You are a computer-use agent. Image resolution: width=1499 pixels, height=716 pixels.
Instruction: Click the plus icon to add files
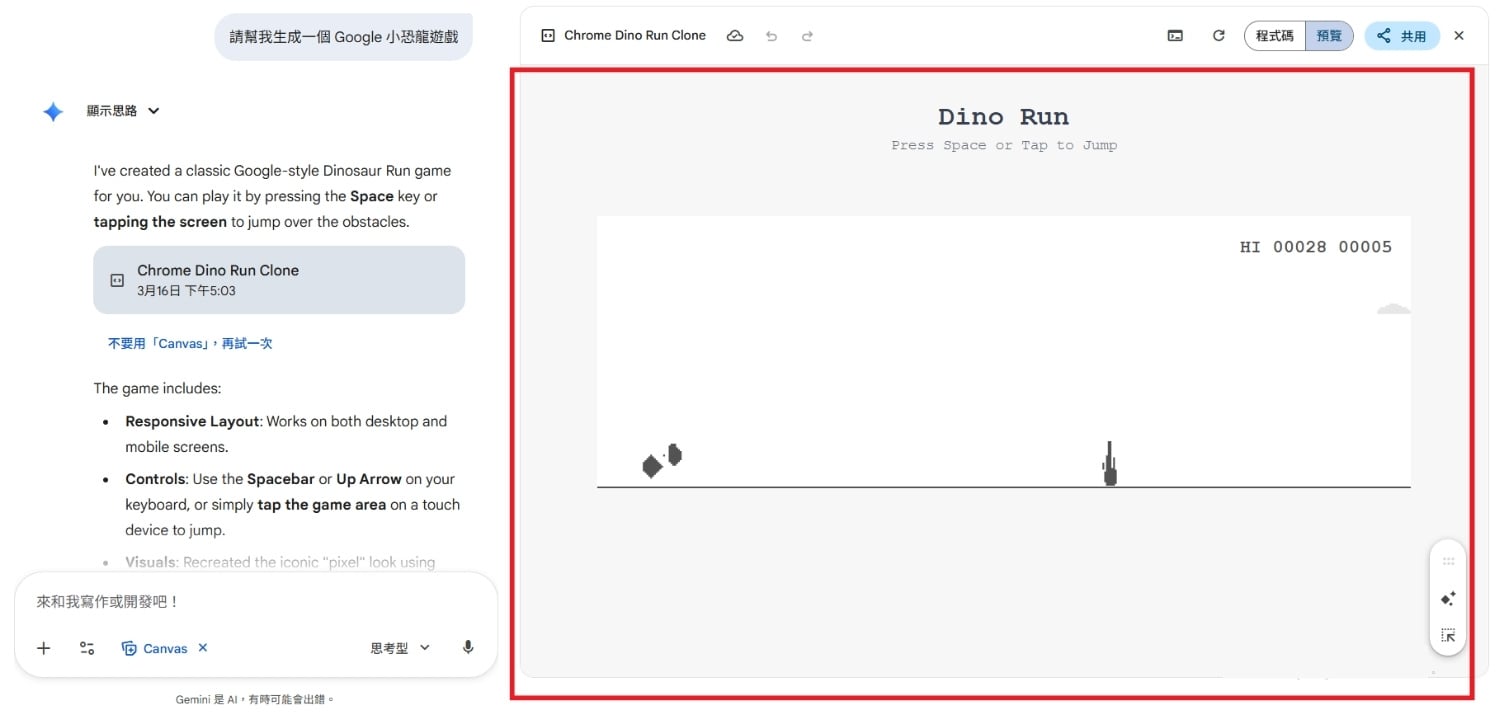click(x=44, y=648)
